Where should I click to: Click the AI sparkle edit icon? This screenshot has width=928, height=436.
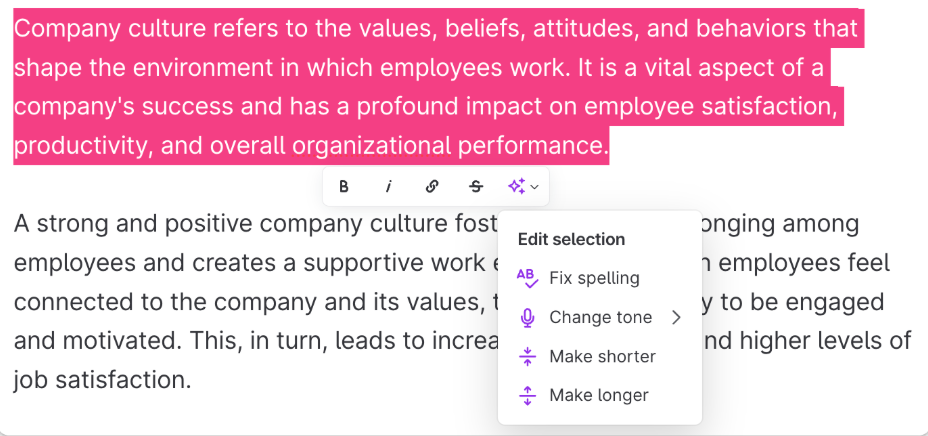tap(516, 186)
